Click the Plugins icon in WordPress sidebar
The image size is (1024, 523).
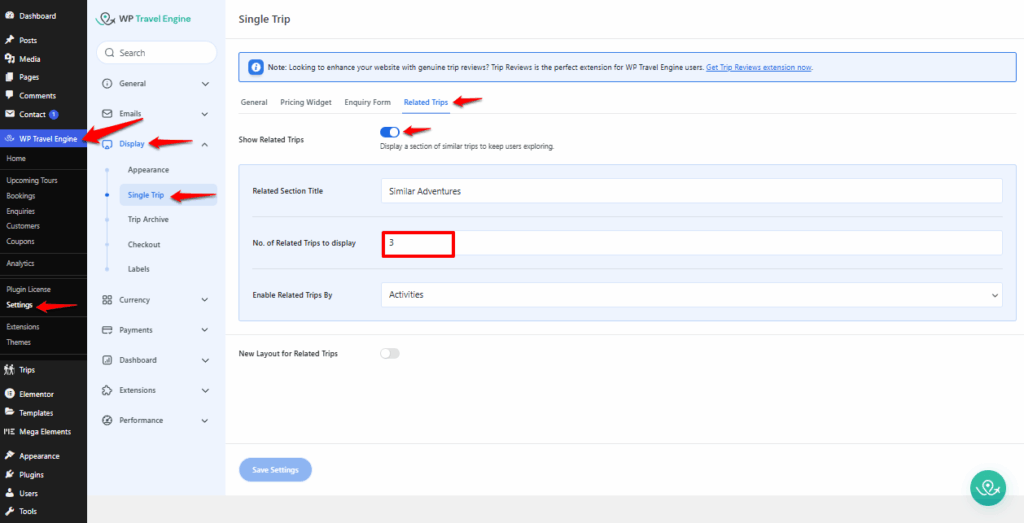(x=9, y=475)
